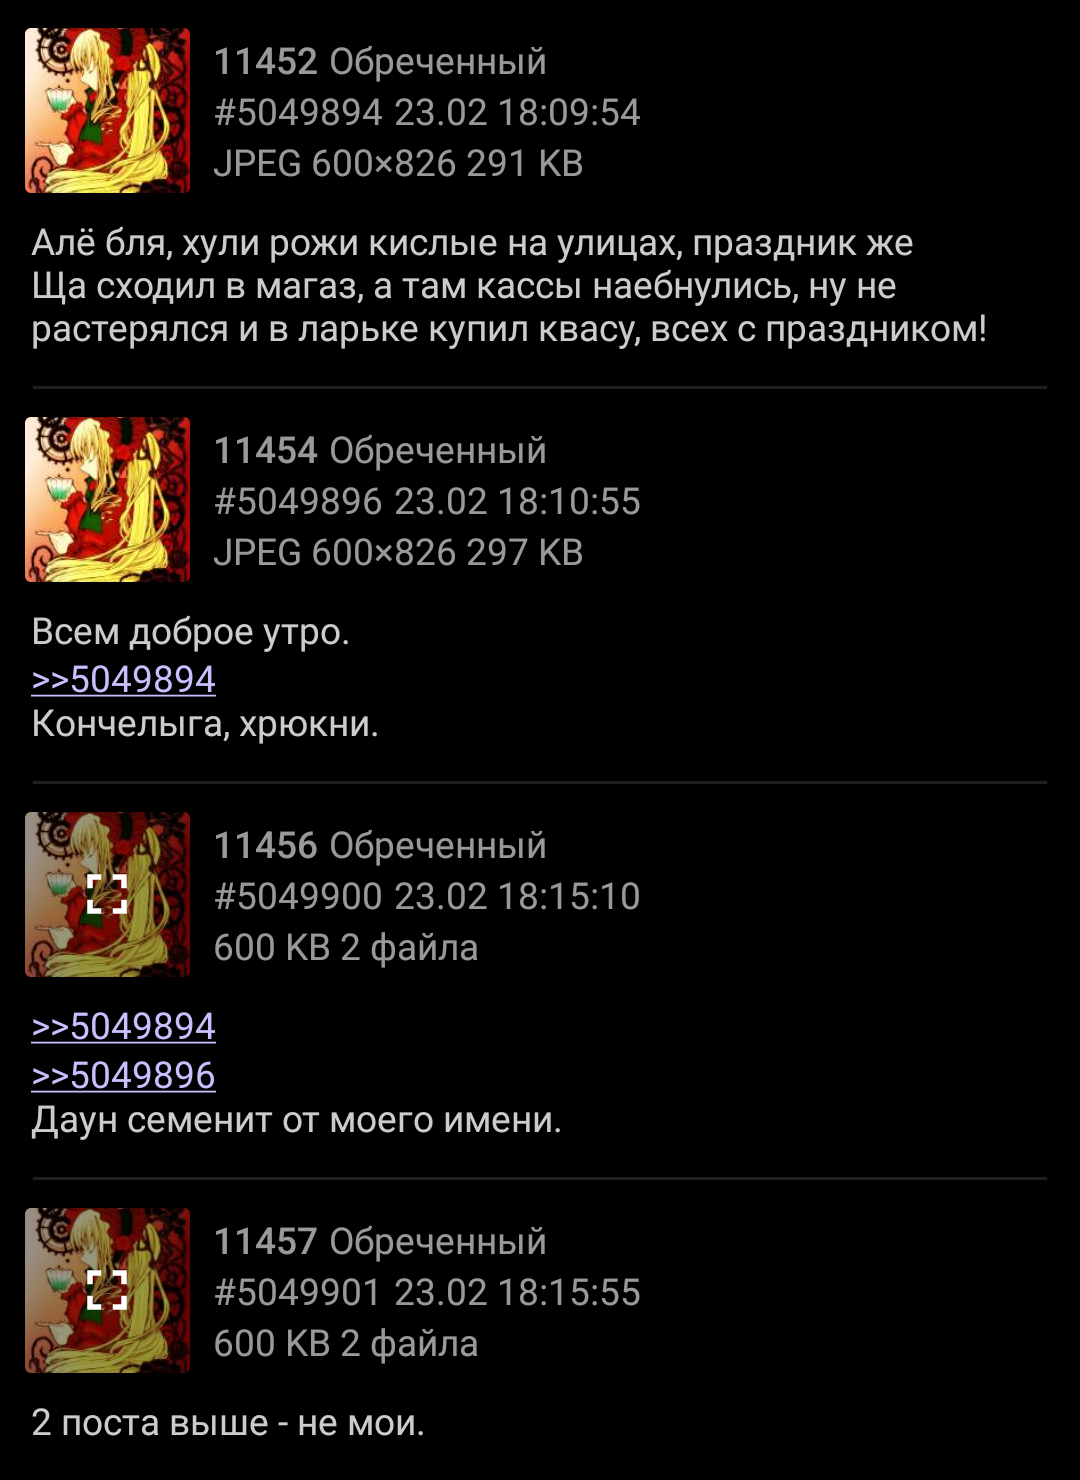This screenshot has width=1080, height=1480.
Task: Tap post ID #5049900 with timestamp 18:15:10
Action: [427, 897]
